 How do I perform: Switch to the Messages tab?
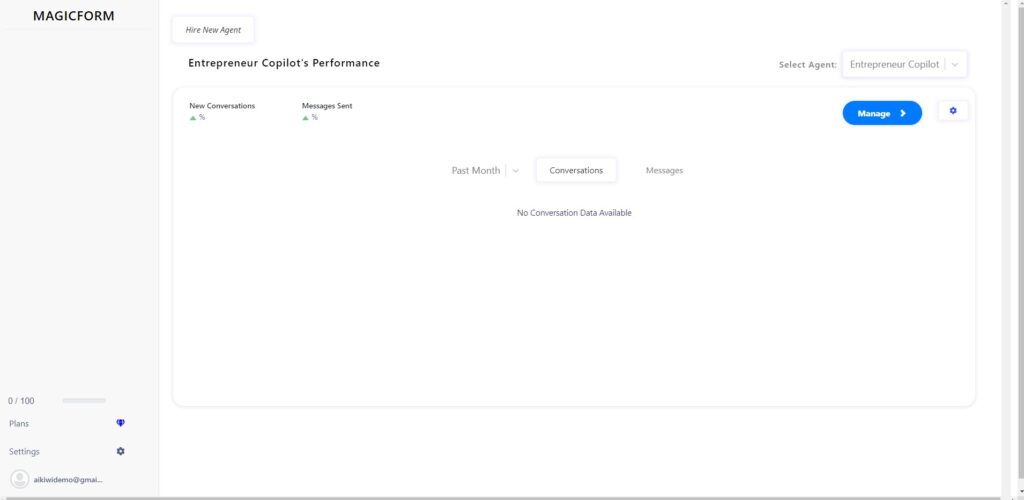pos(664,170)
